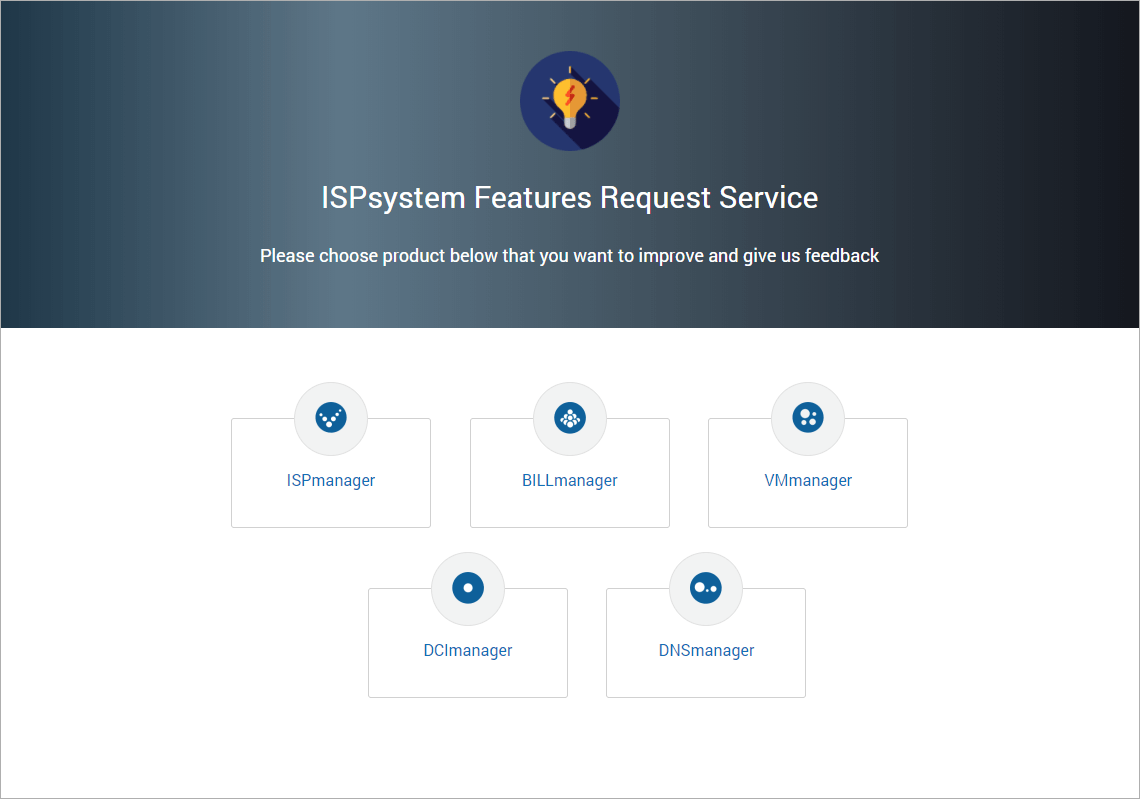The image size is (1140, 799).
Task: Click the 'Please choose product below' subtitle text
Action: point(570,256)
